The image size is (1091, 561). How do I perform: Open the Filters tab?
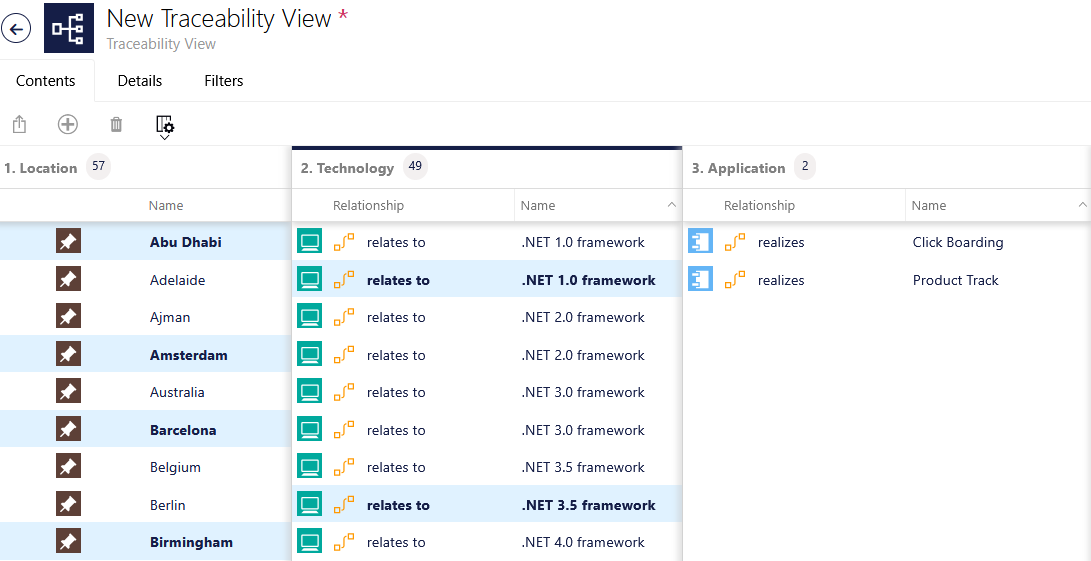[x=224, y=81]
